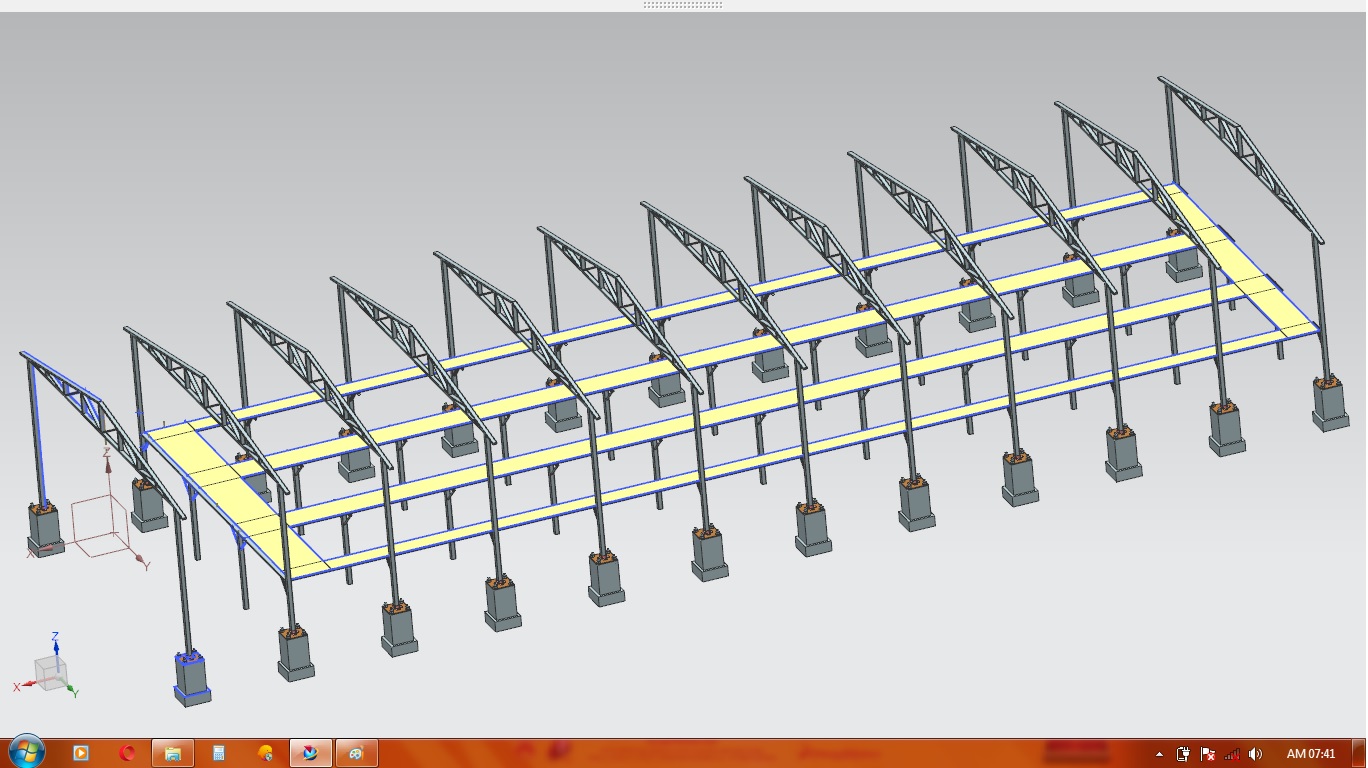
Task: Launch Windows Media Player from the taskbar
Action: tap(81, 753)
